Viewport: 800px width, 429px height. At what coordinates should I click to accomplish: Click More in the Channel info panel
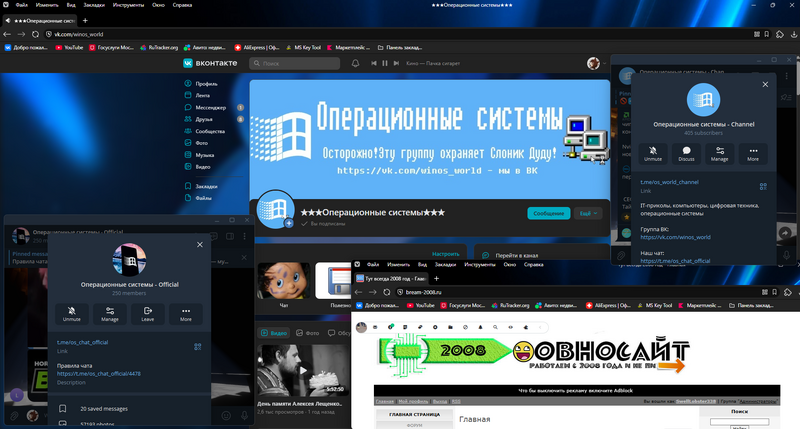(753, 154)
